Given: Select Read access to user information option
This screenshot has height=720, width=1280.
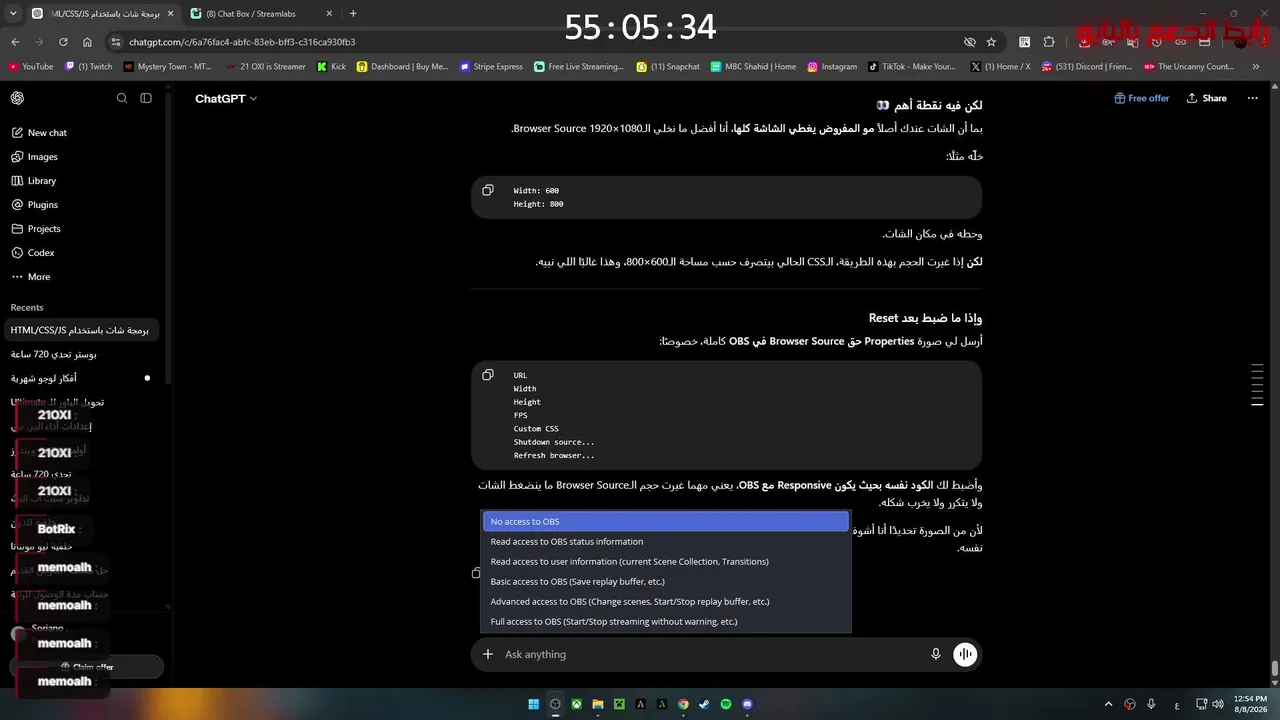Looking at the screenshot, I should click(x=665, y=562).
